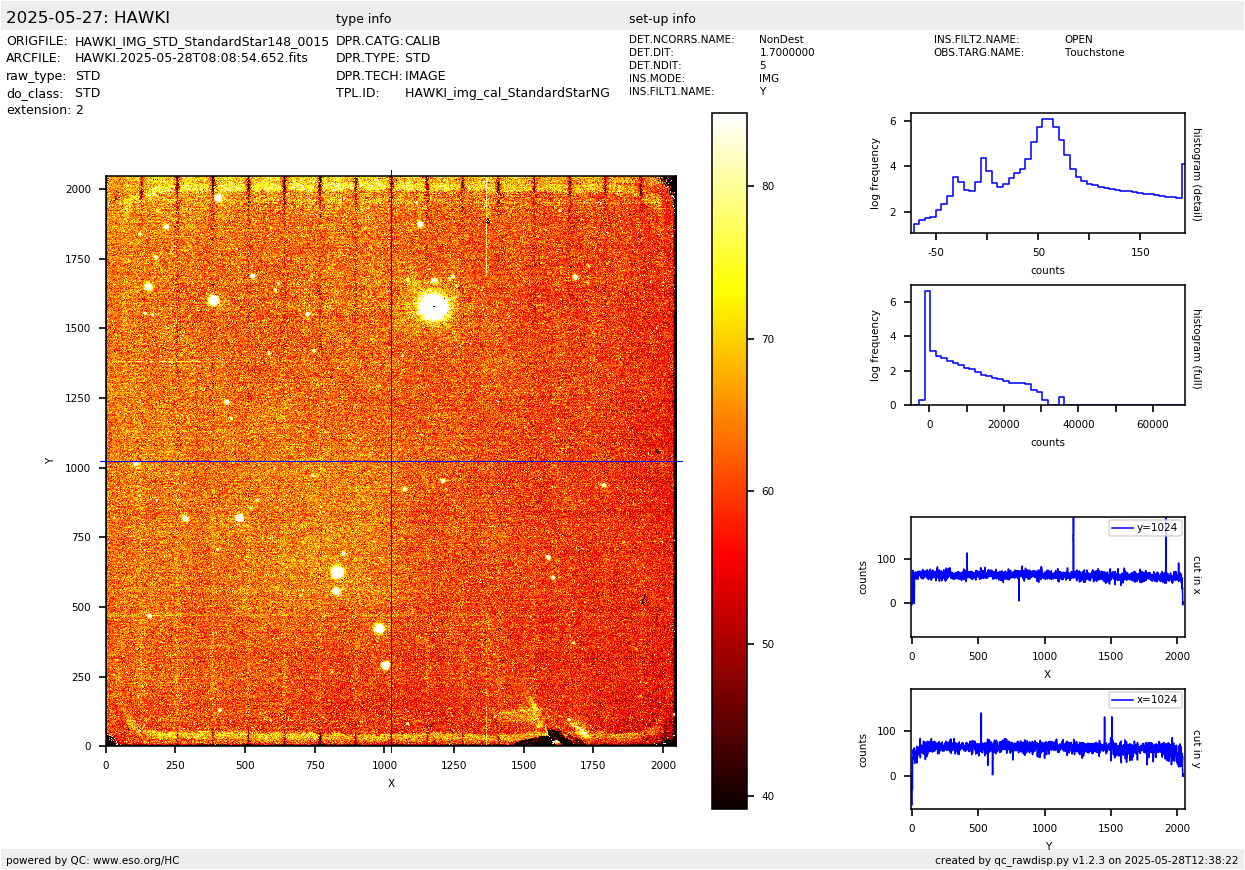Click the cut in x line plot
1245x870 pixels.
1047,576
